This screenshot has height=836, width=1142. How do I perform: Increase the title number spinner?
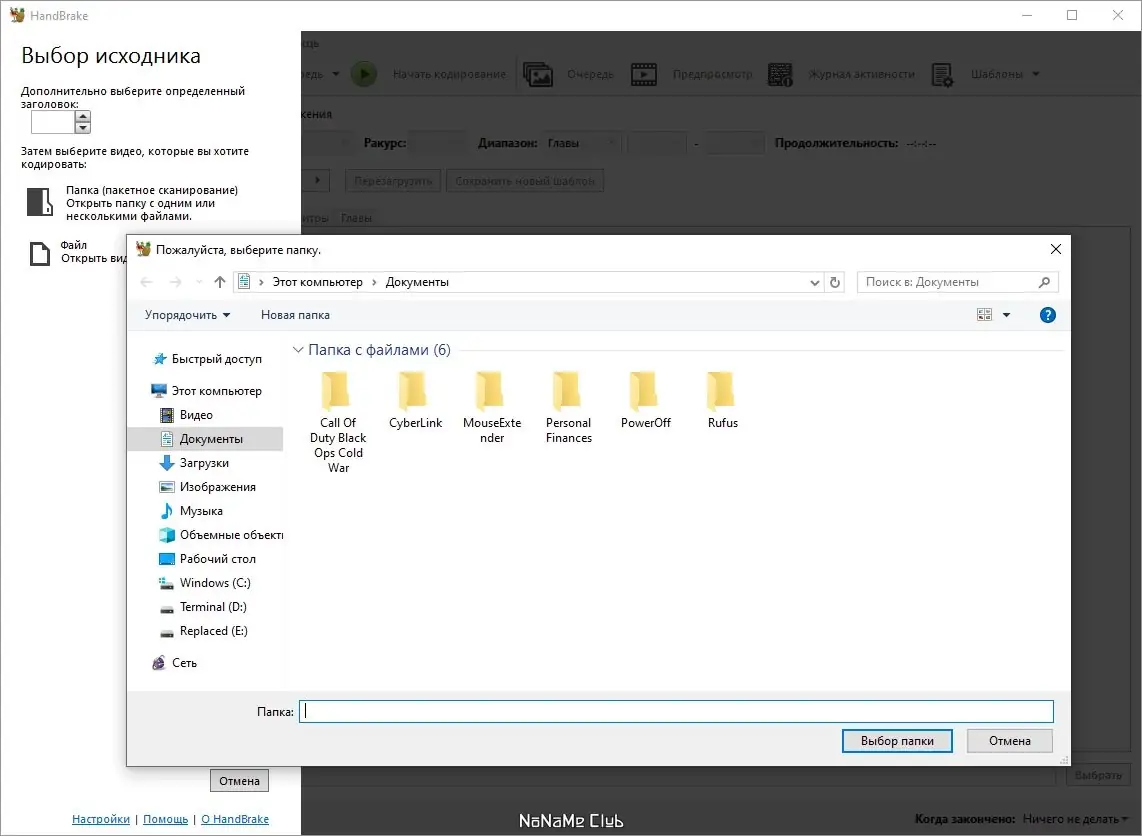coord(83,116)
